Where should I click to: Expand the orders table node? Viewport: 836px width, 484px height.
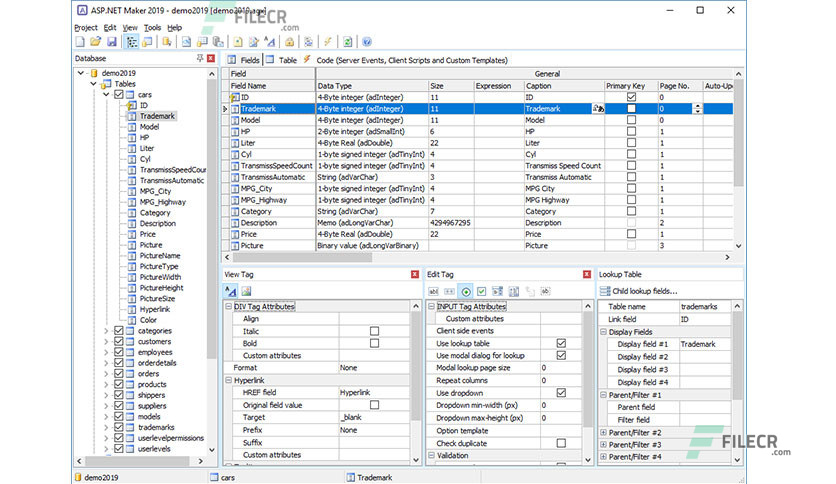click(x=106, y=374)
